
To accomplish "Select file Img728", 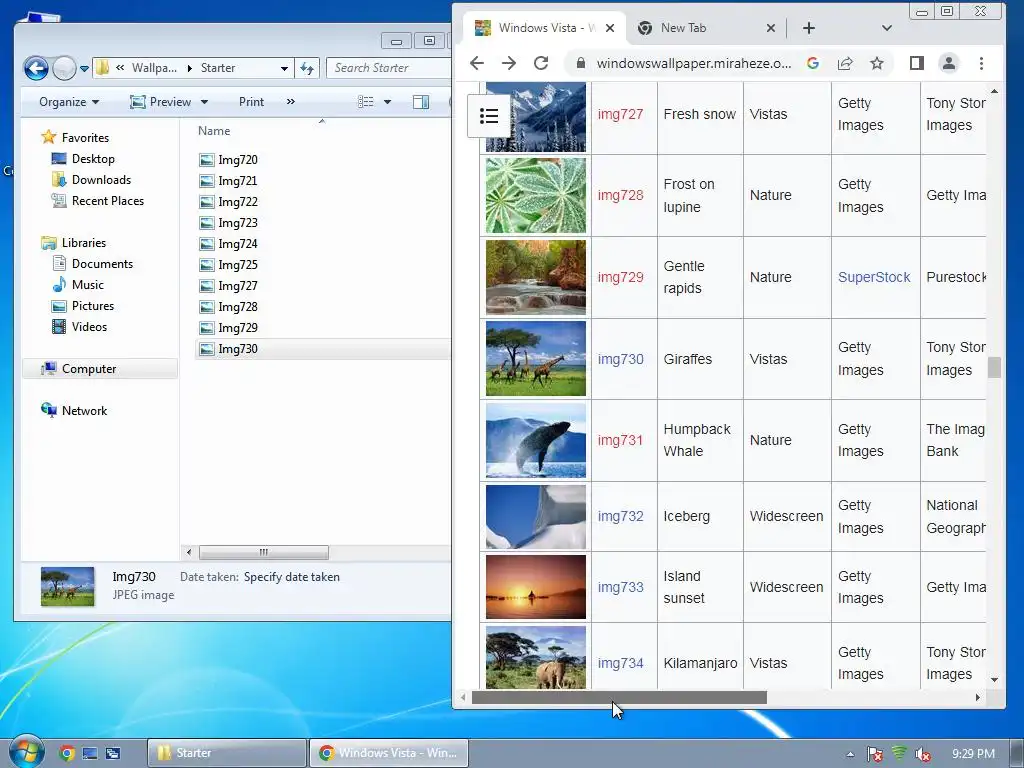I will [238, 306].
